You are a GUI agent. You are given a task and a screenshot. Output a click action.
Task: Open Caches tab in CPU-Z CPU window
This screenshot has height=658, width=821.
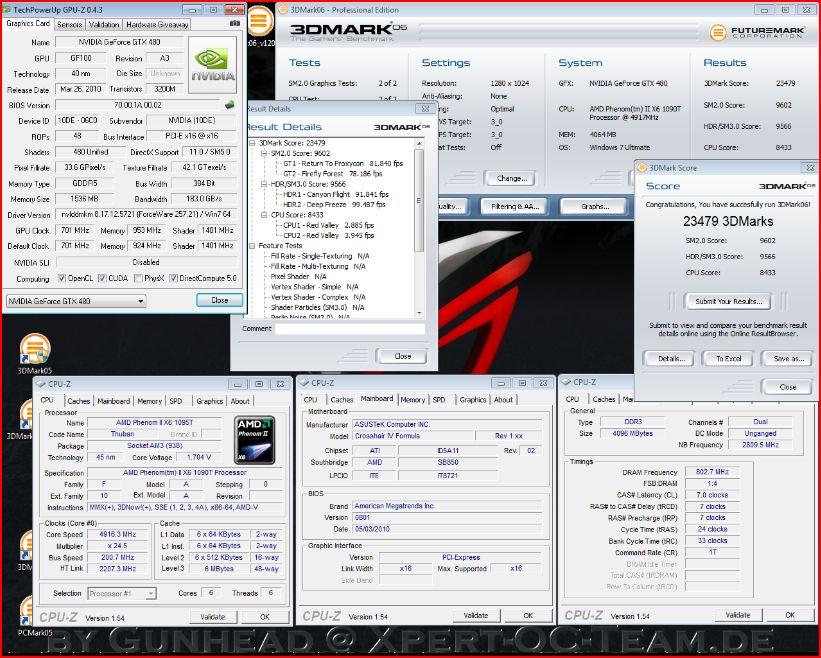pos(79,401)
